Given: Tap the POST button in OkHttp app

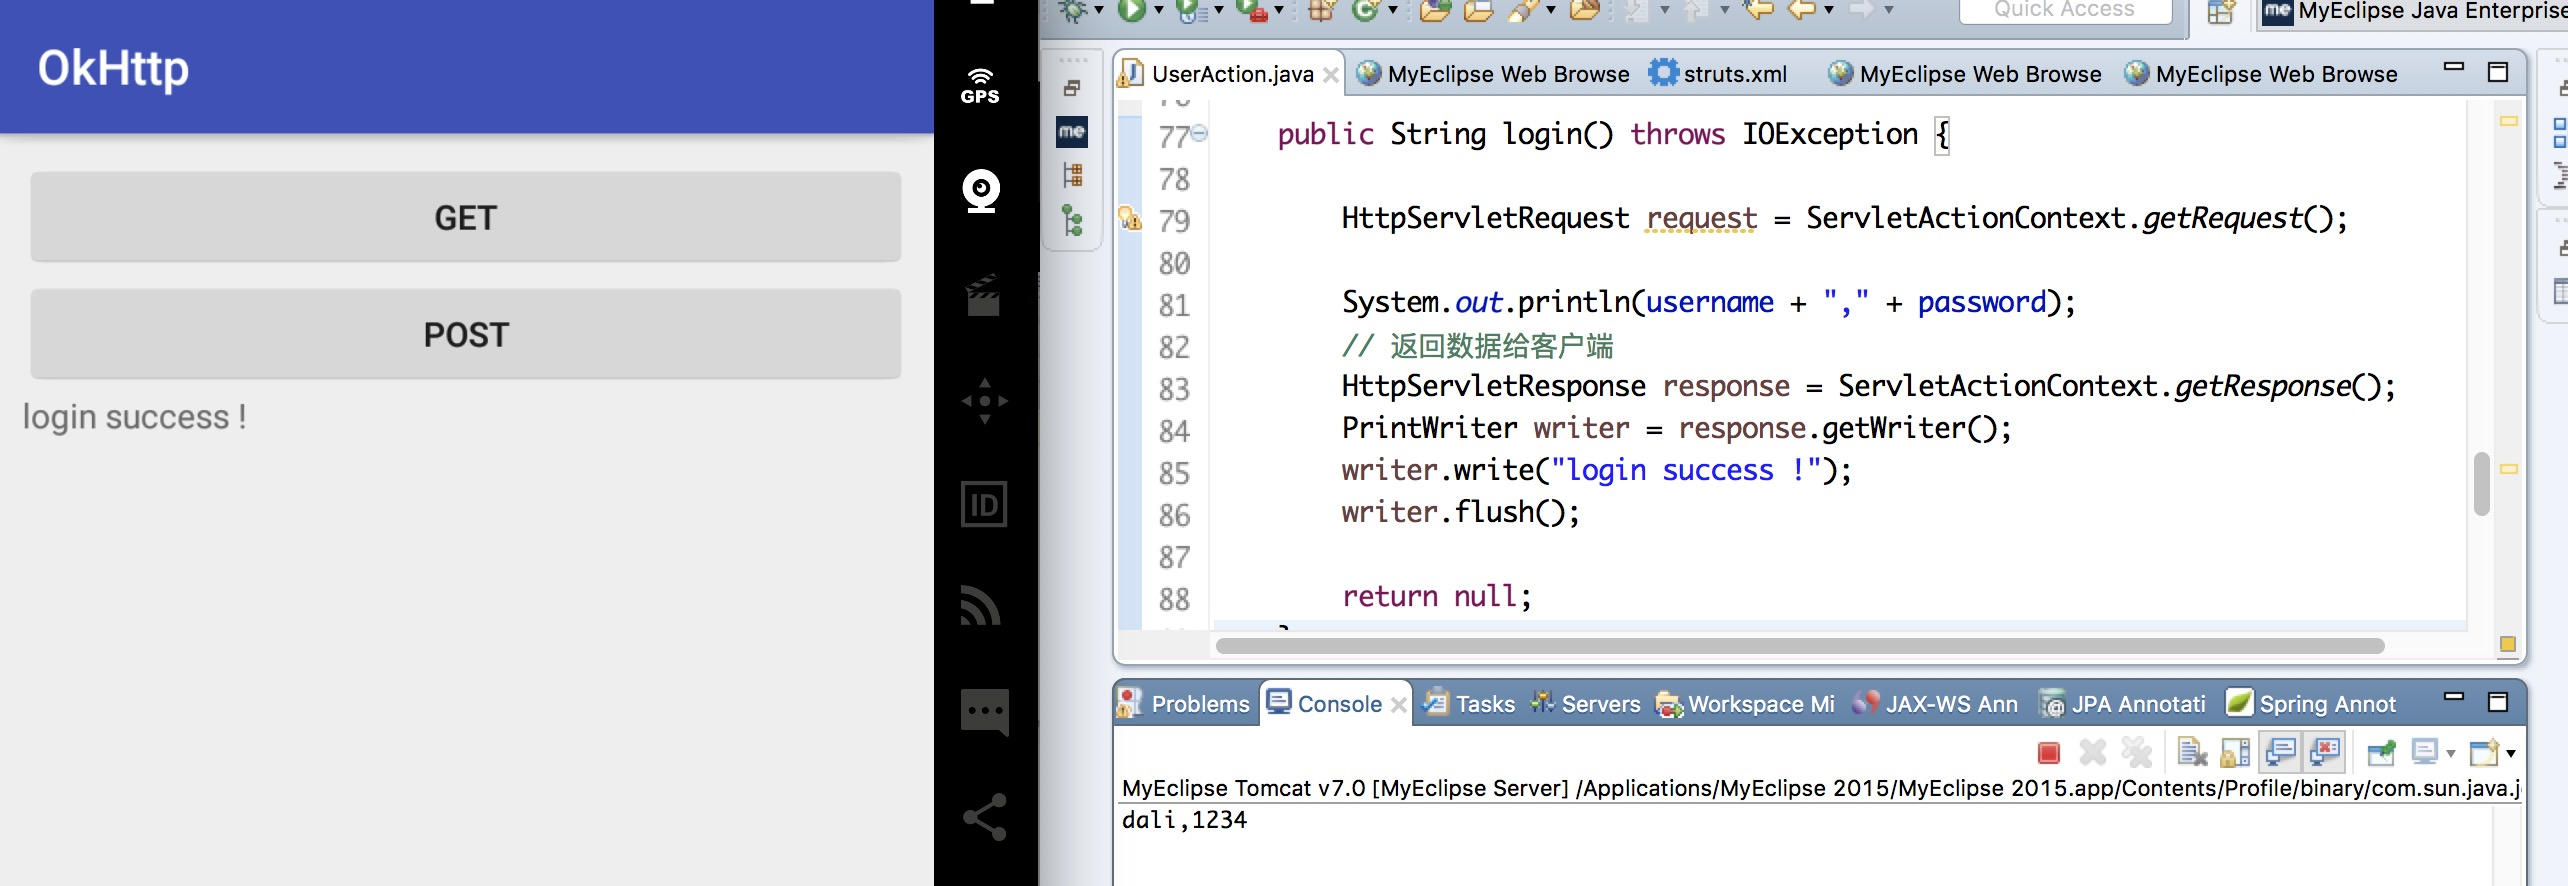Looking at the screenshot, I should coord(465,334).
